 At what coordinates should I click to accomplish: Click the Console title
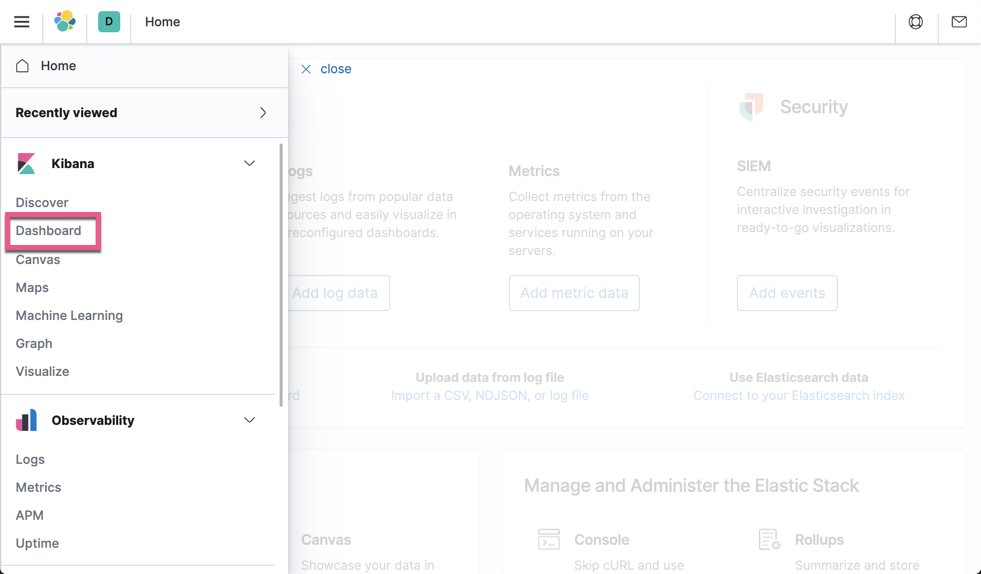pos(602,540)
